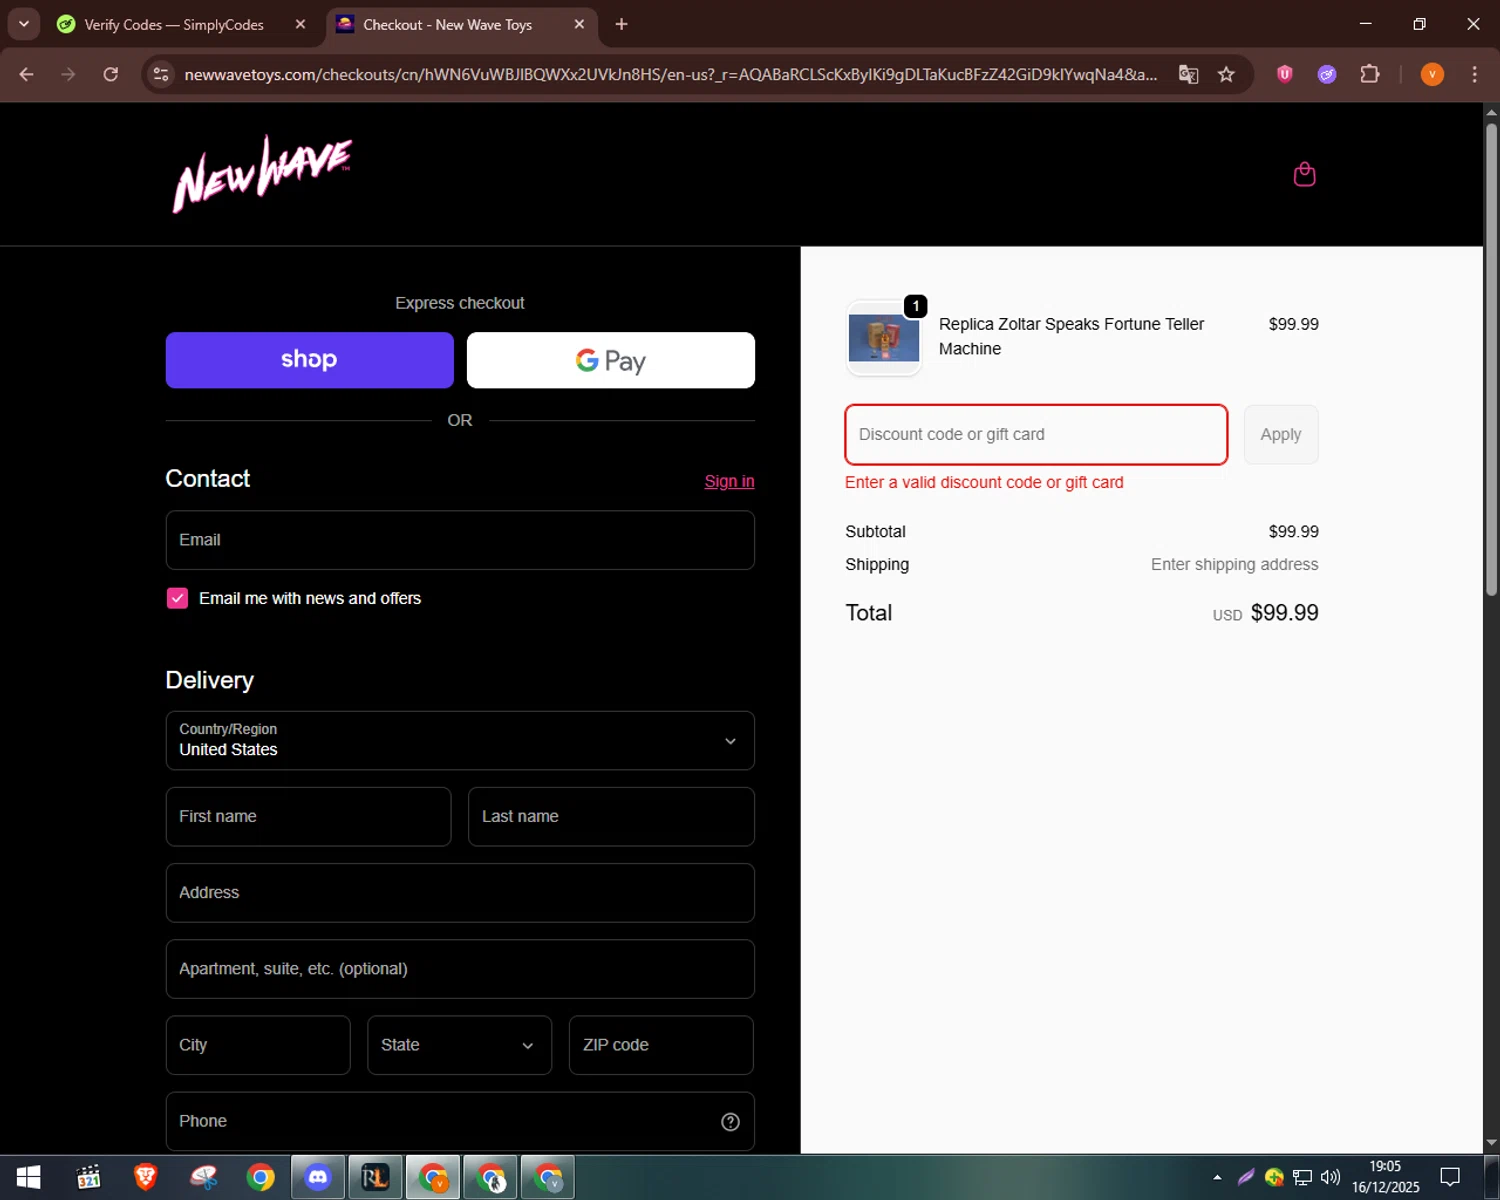Close the Checkout New Wave Toys tab

click(579, 24)
